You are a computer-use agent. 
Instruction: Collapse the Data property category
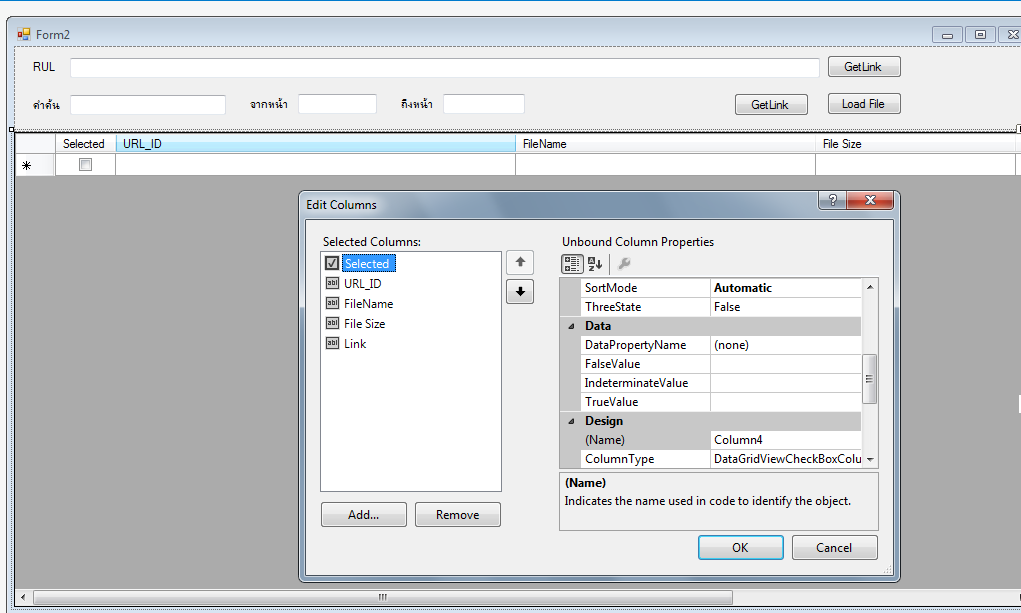point(571,326)
